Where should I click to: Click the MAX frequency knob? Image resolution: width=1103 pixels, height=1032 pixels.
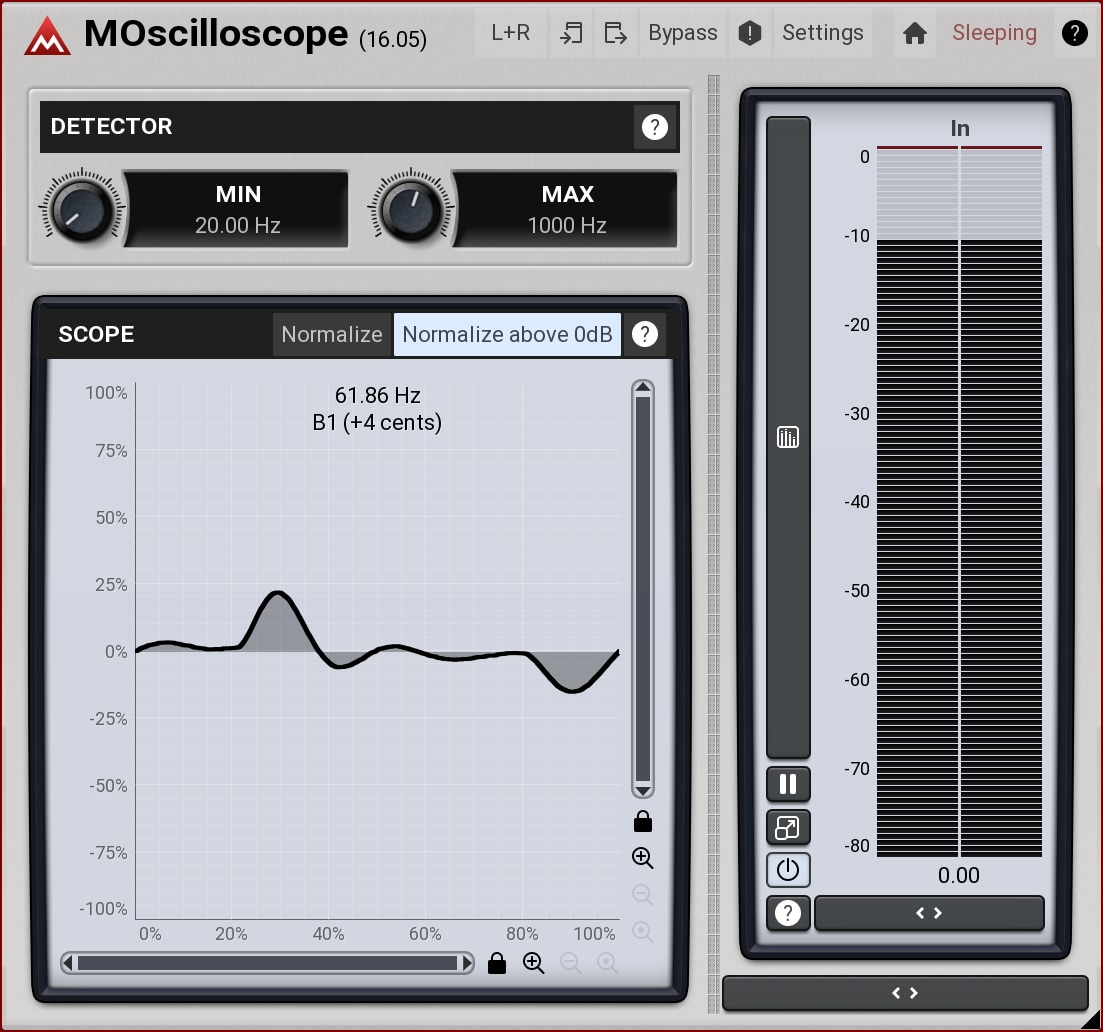pos(411,210)
